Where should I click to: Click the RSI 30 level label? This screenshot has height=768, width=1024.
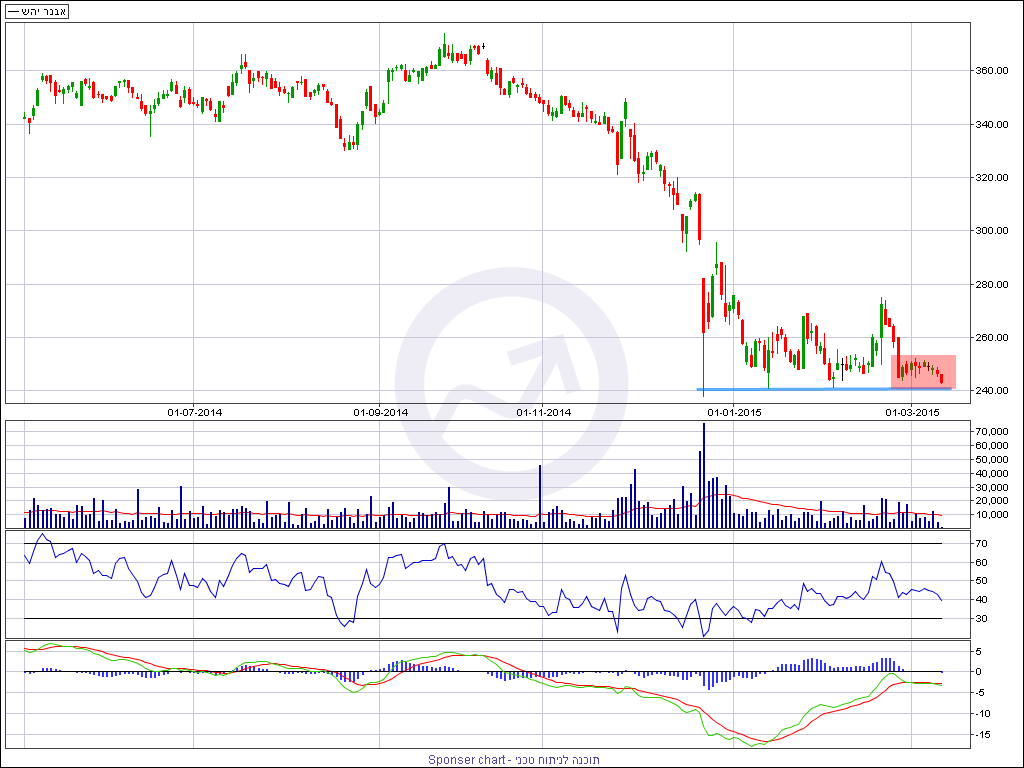click(982, 618)
